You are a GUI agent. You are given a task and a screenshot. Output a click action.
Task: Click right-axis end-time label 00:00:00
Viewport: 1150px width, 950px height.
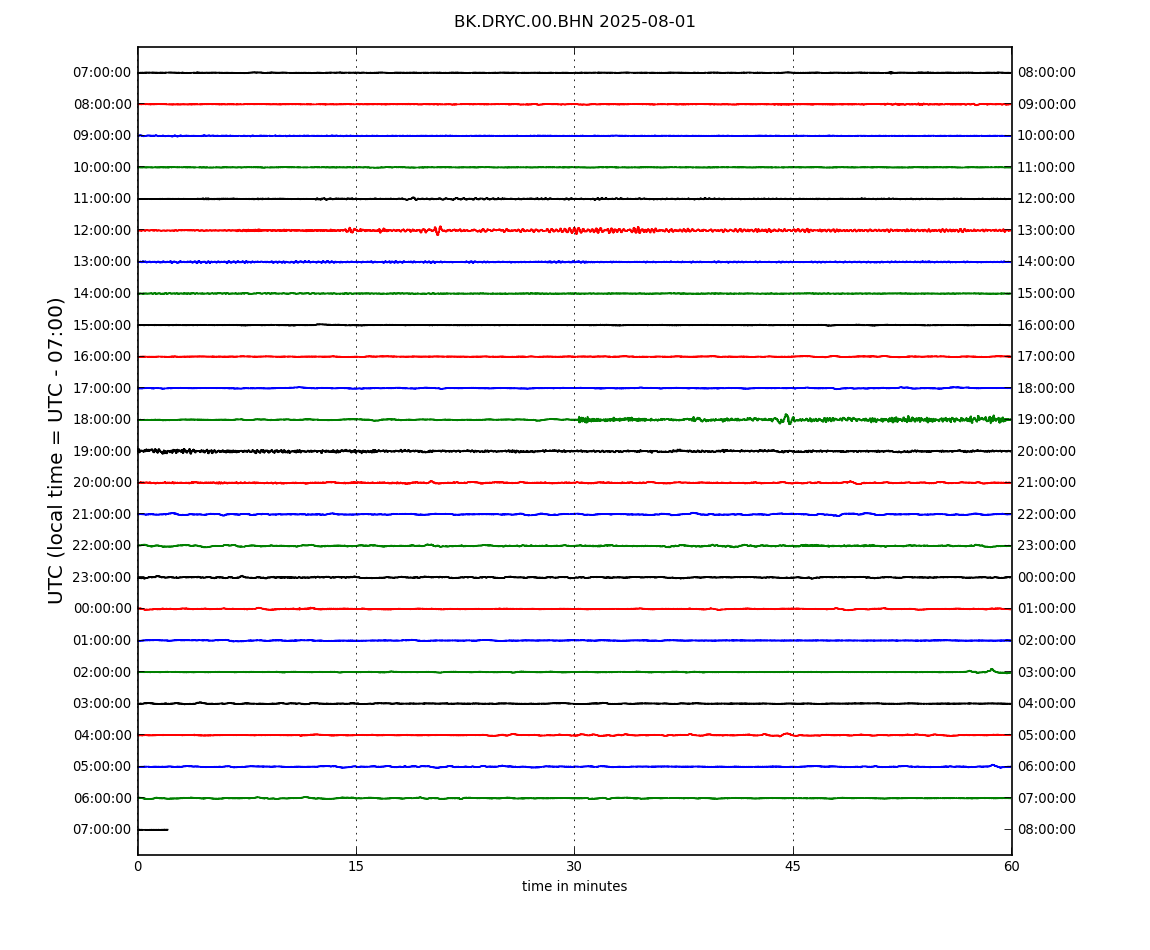[1047, 577]
